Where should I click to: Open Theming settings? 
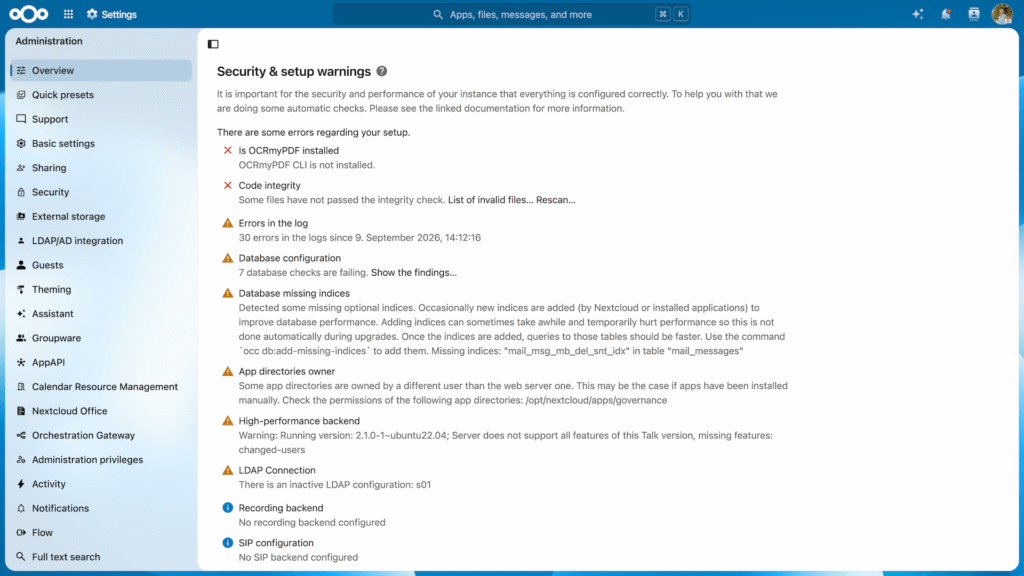pyautogui.click(x=101, y=289)
